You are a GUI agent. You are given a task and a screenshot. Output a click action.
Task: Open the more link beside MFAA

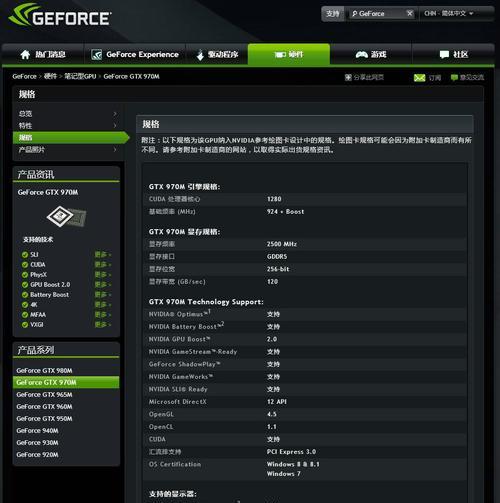click(103, 315)
